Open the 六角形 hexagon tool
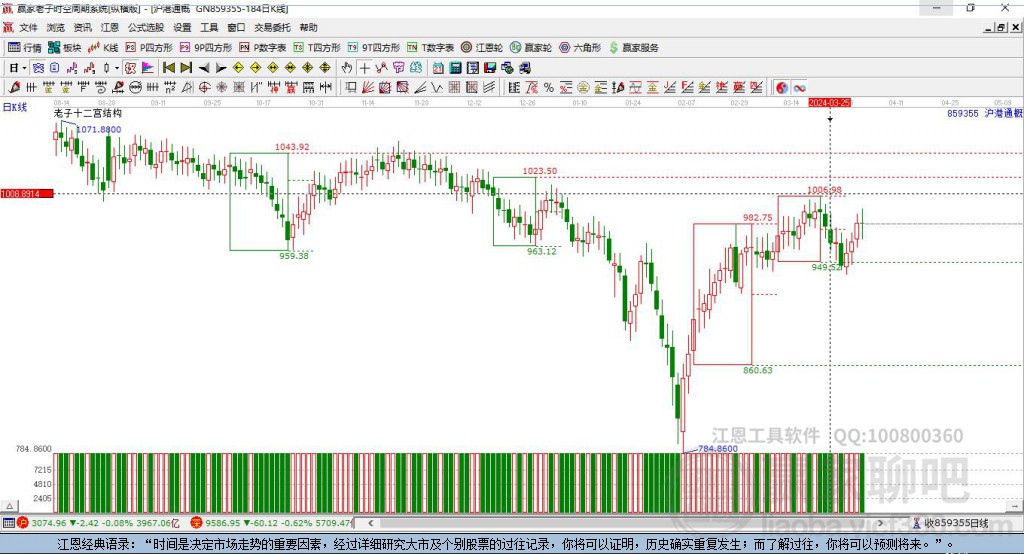The height and width of the screenshot is (554, 1024). pyautogui.click(x=580, y=48)
